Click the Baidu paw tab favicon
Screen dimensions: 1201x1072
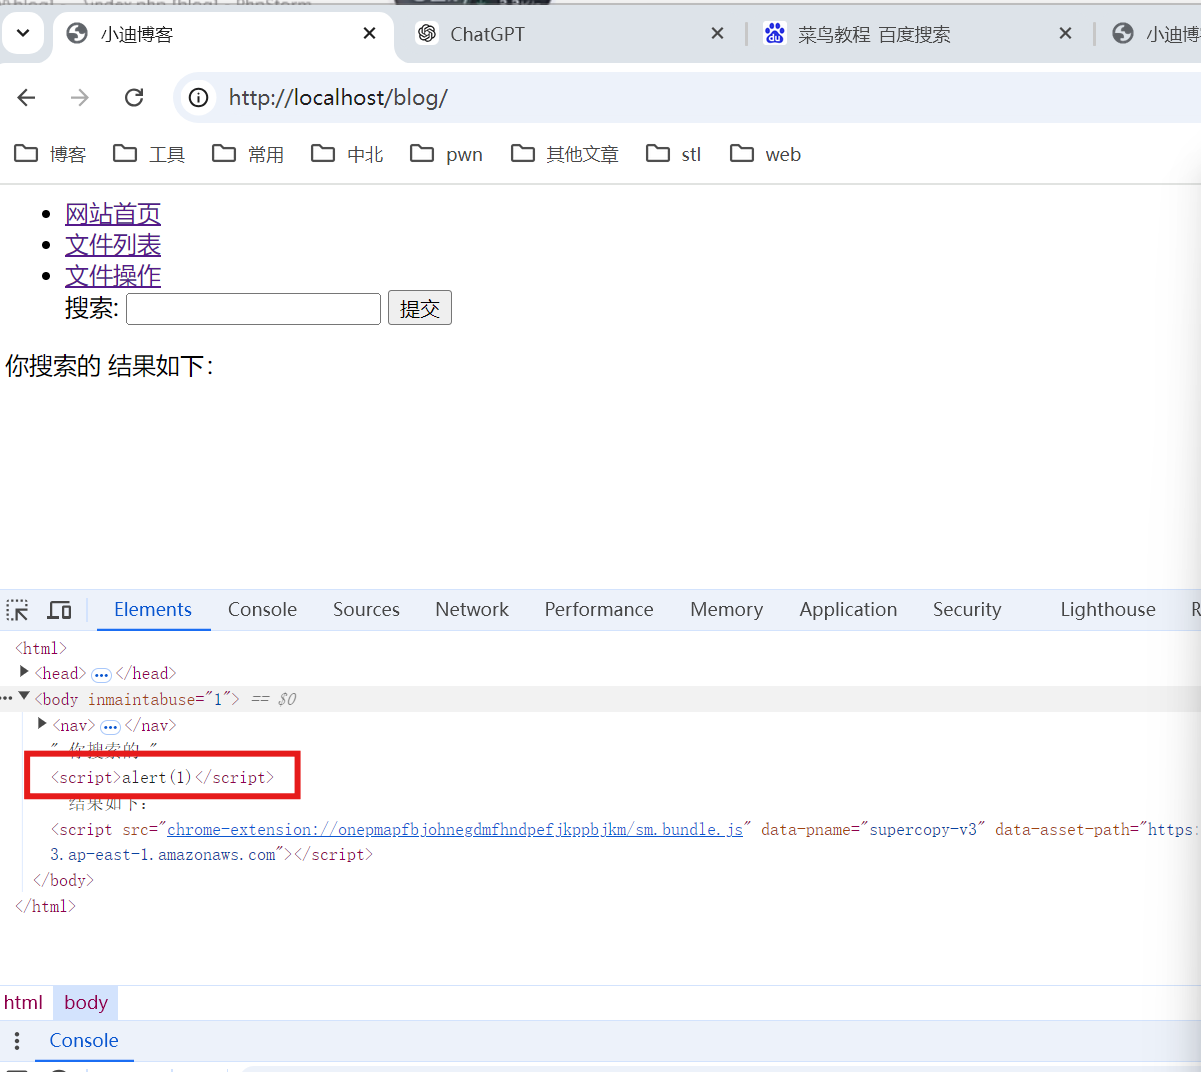774,33
